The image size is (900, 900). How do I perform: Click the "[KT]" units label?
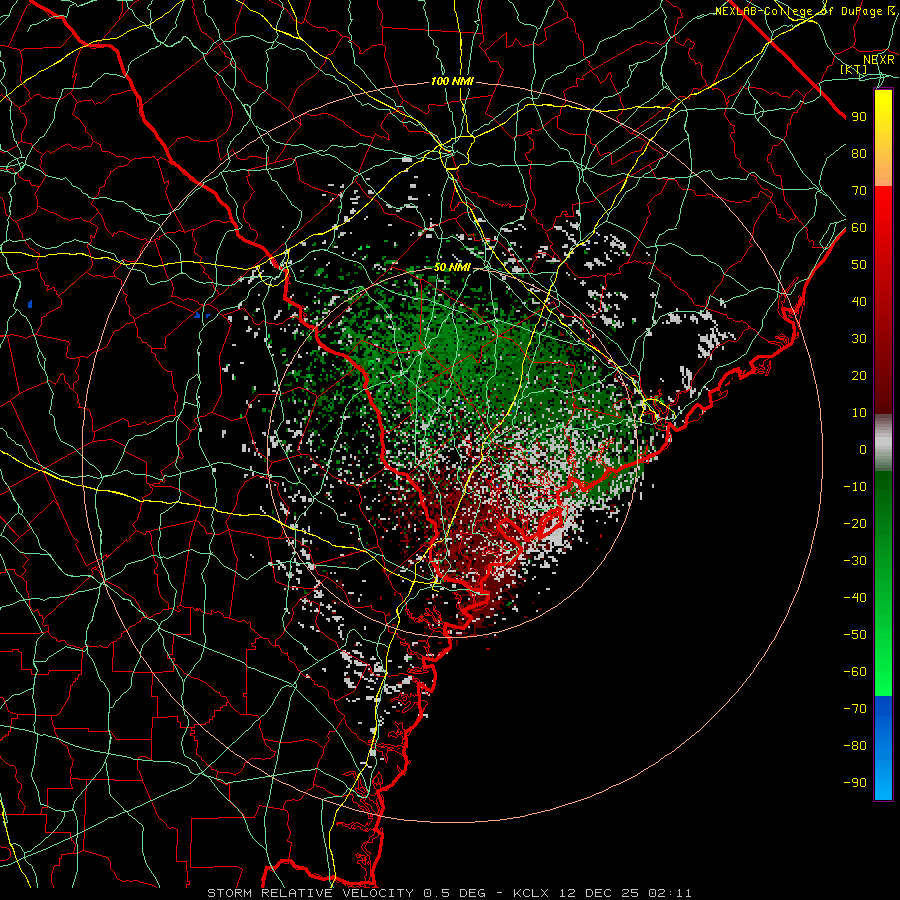coord(854,69)
